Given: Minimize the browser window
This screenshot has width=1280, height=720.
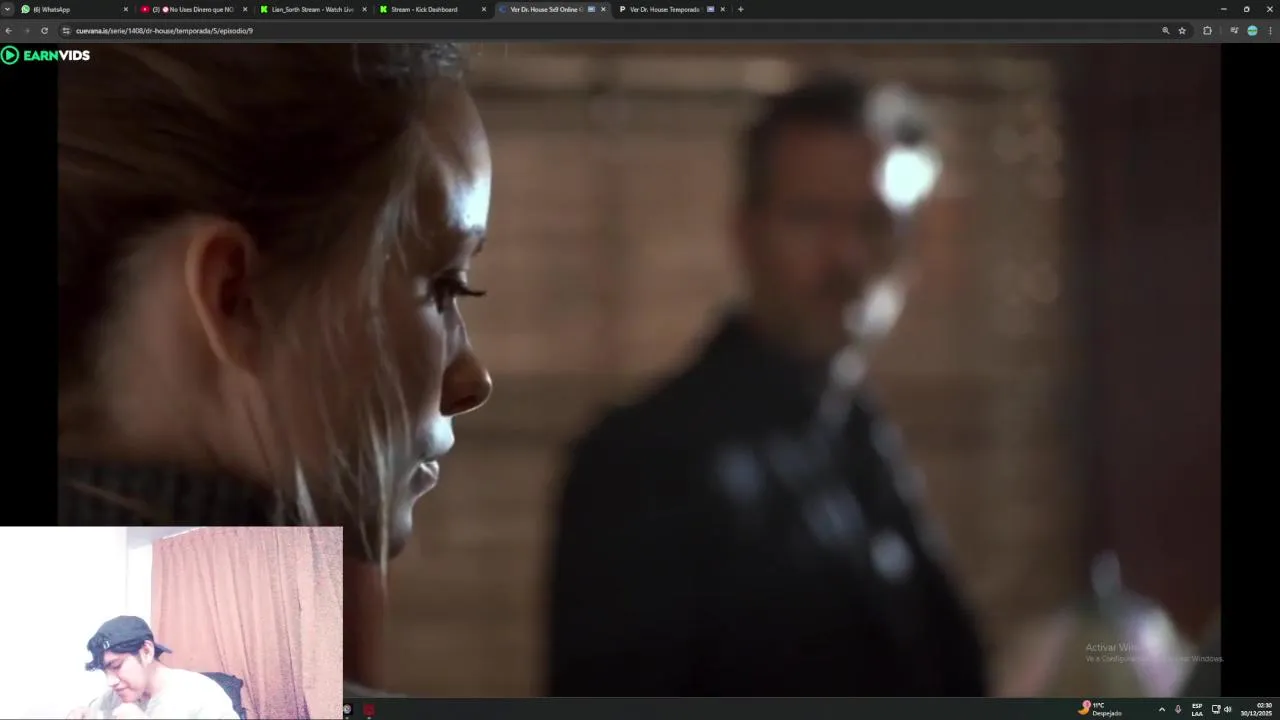Looking at the screenshot, I should click(x=1223, y=9).
